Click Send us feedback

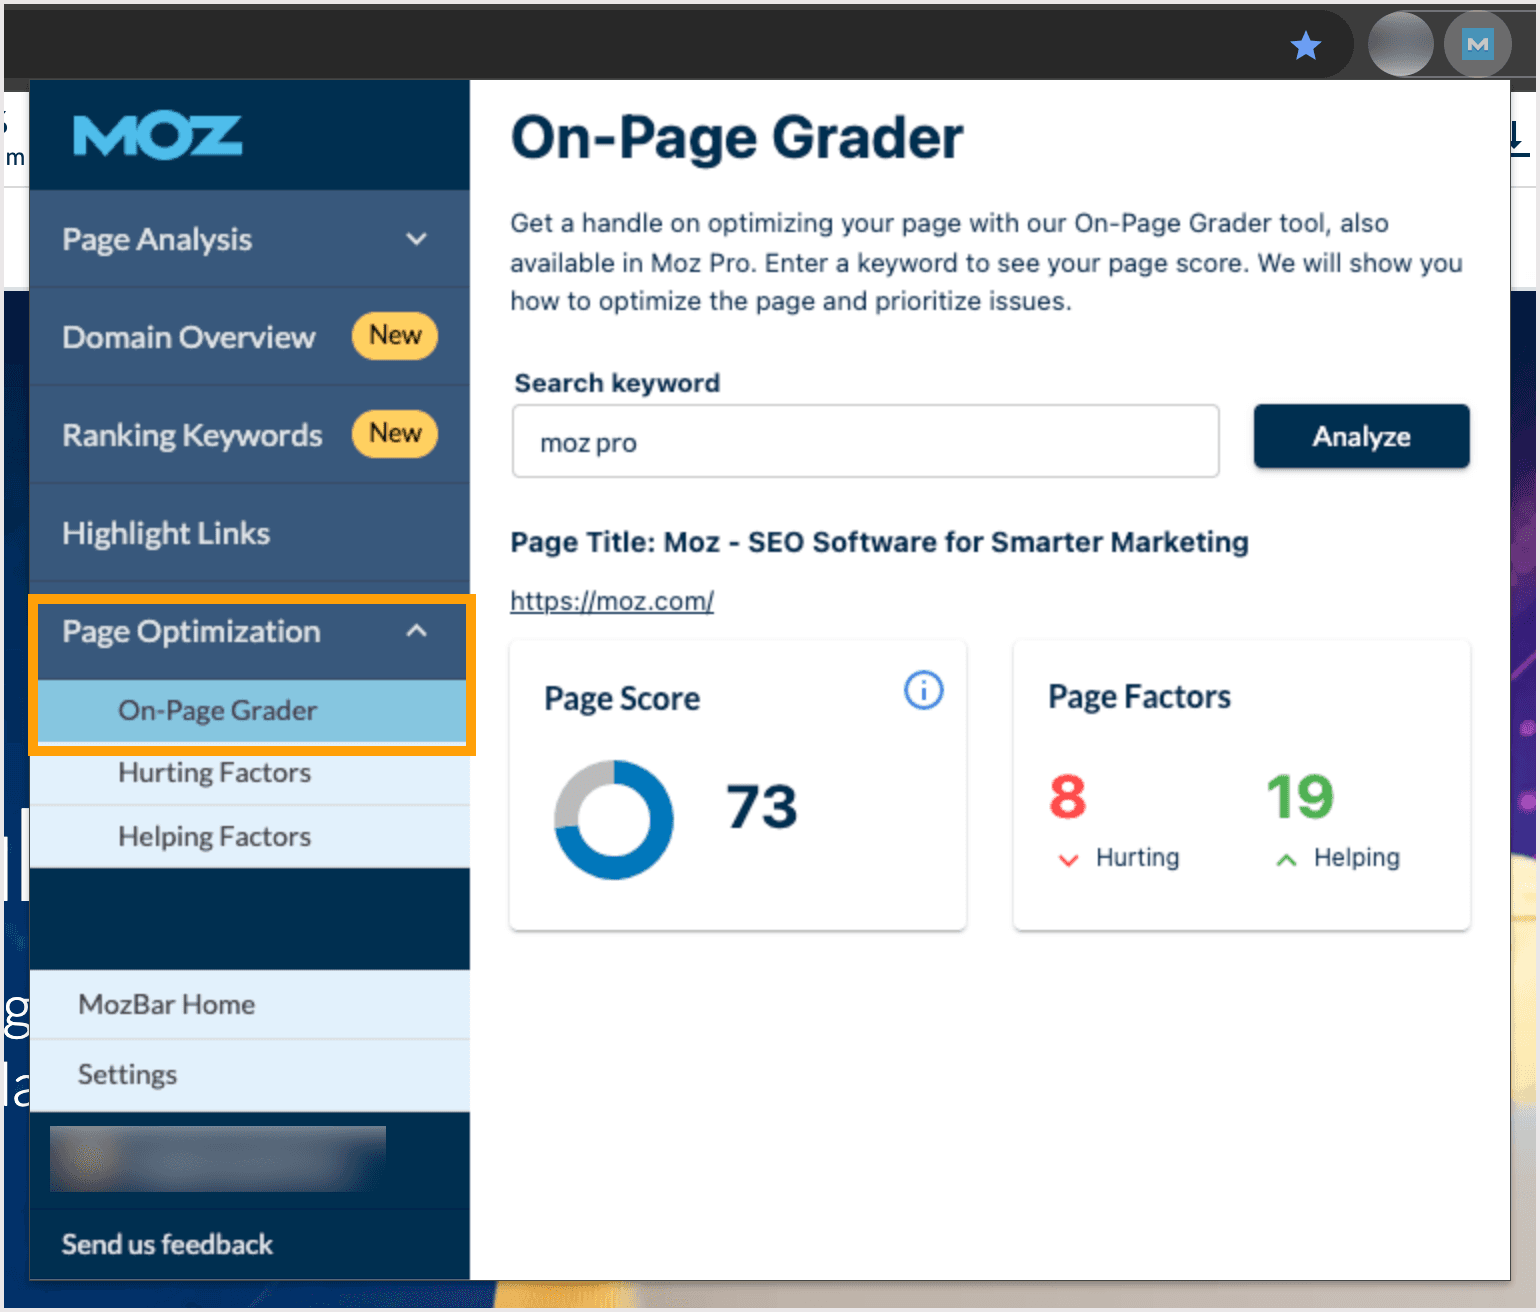pyautogui.click(x=166, y=1244)
